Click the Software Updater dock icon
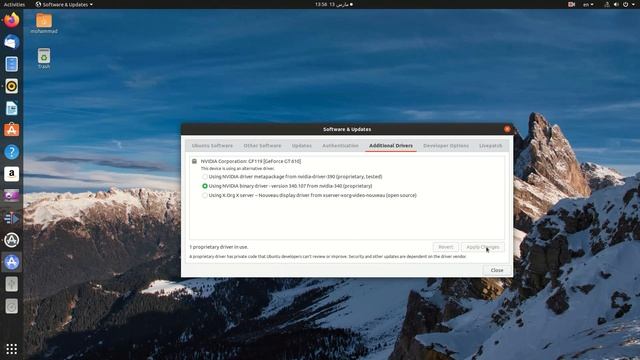The image size is (640, 360). (11, 240)
